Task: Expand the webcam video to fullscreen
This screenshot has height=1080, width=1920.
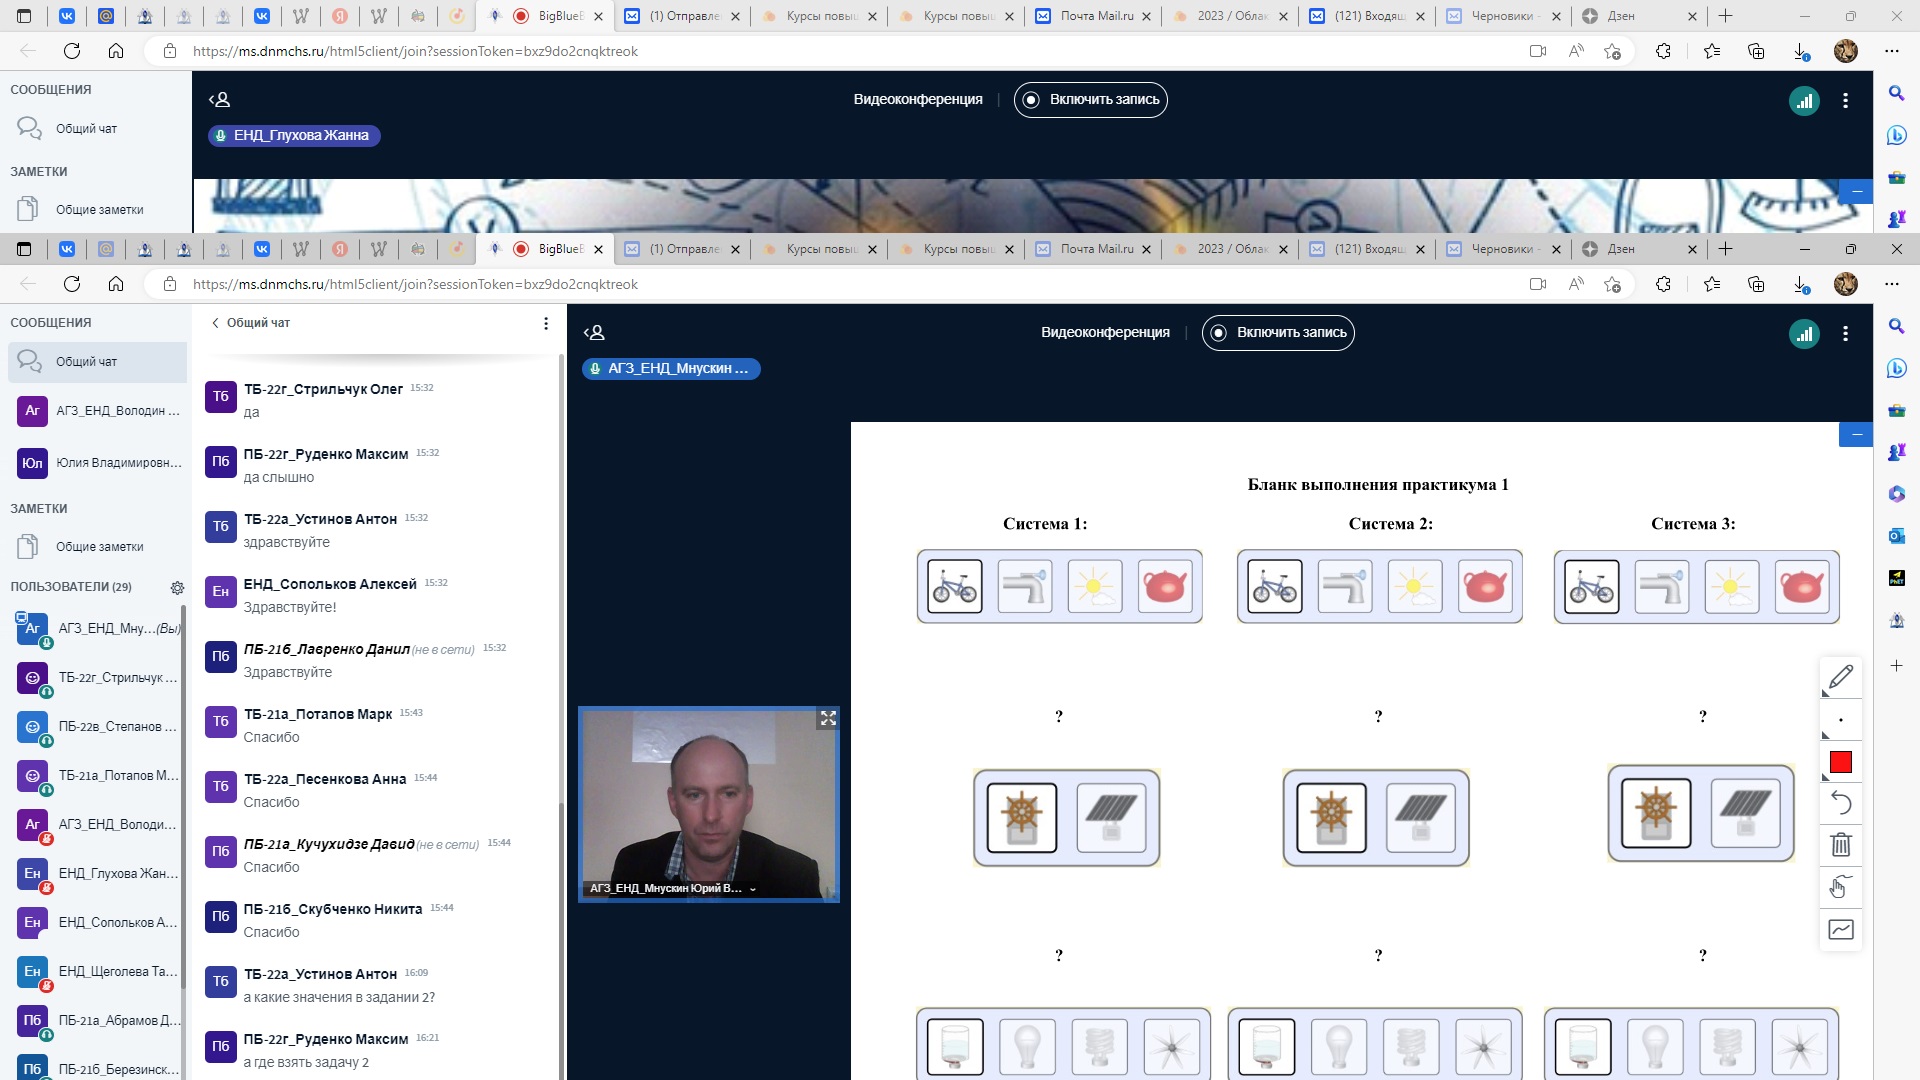Action: pos(828,719)
